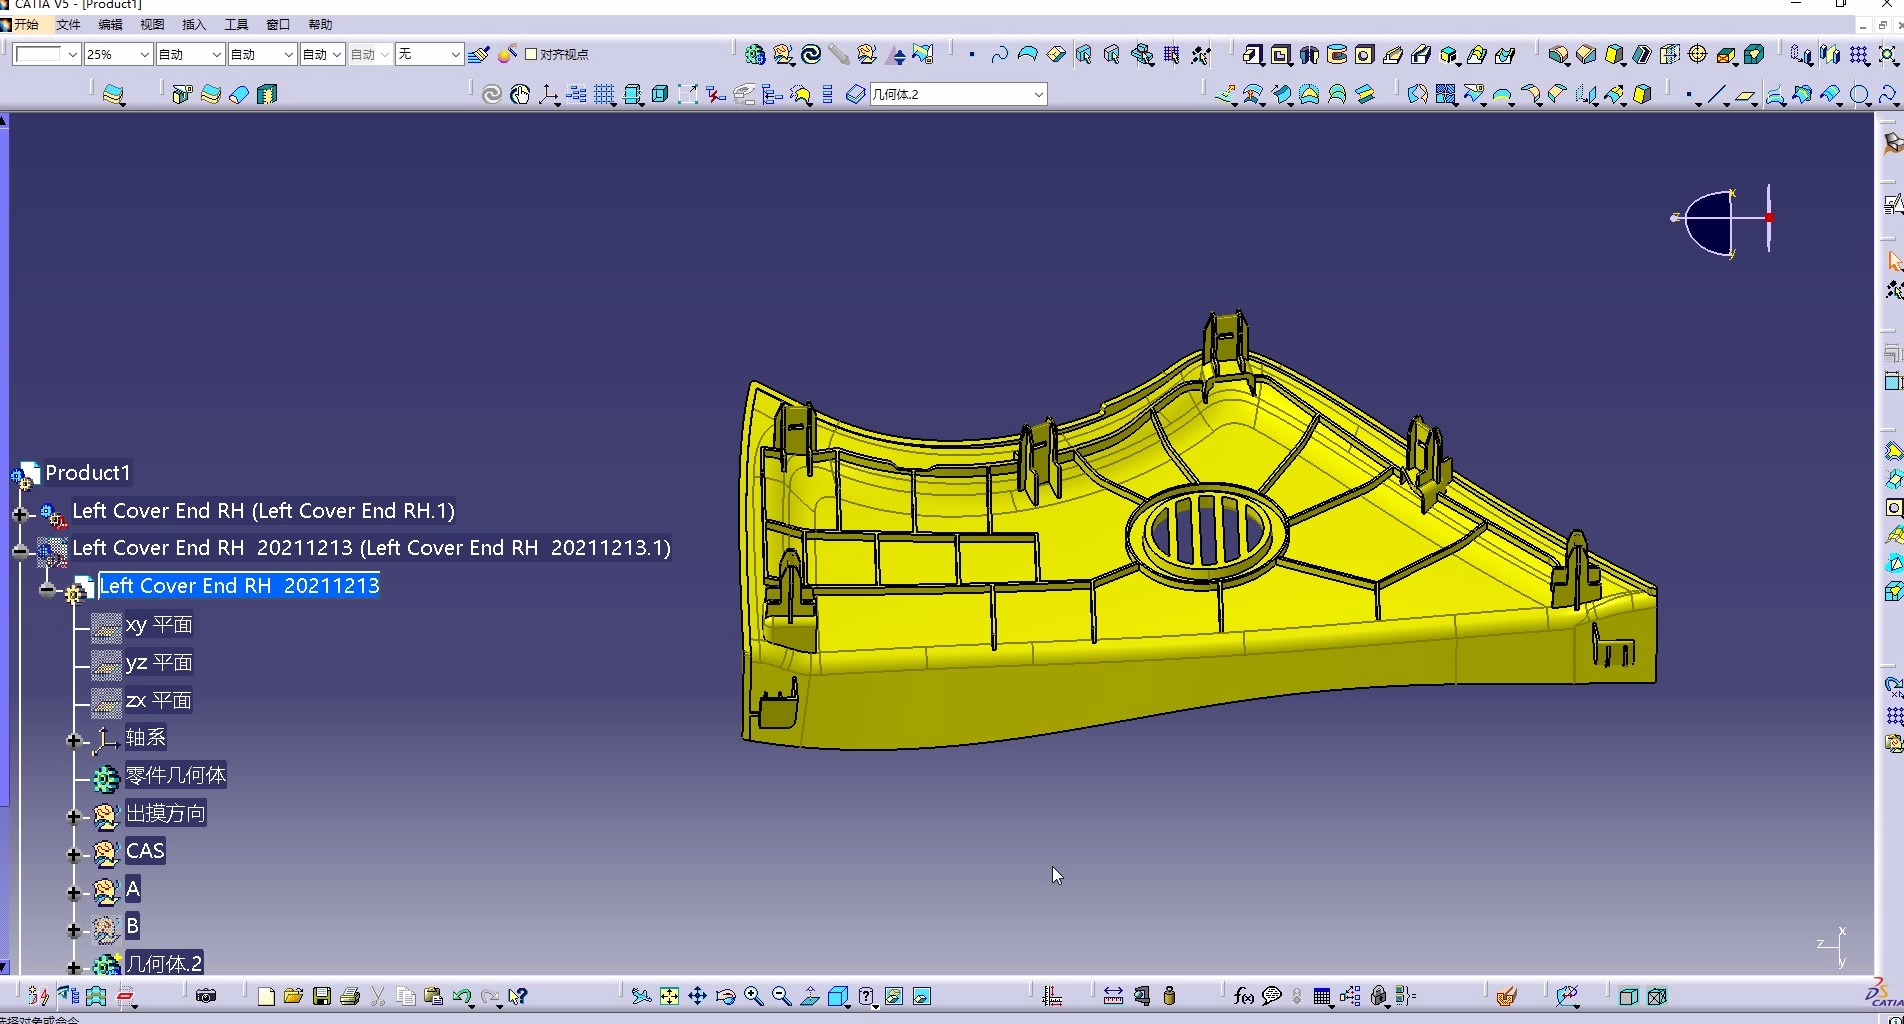Collapse Left Cover End RH 20211213 product node

pyautogui.click(x=20, y=550)
